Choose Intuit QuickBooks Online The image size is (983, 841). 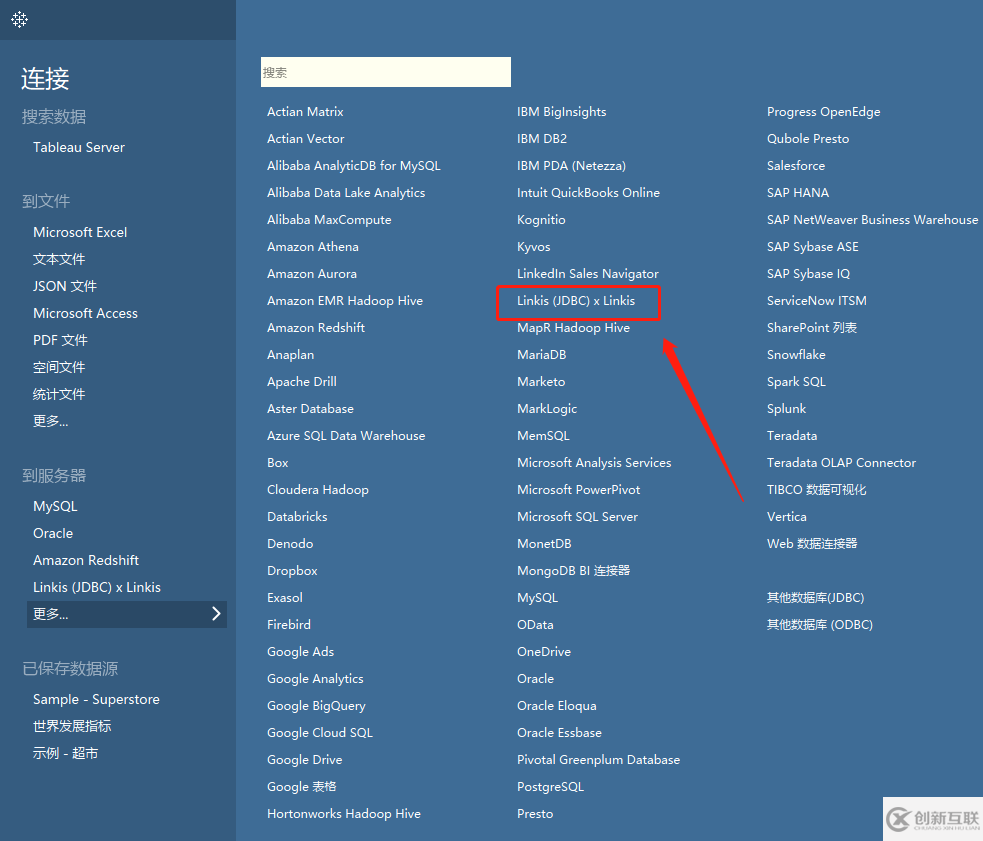(x=589, y=193)
